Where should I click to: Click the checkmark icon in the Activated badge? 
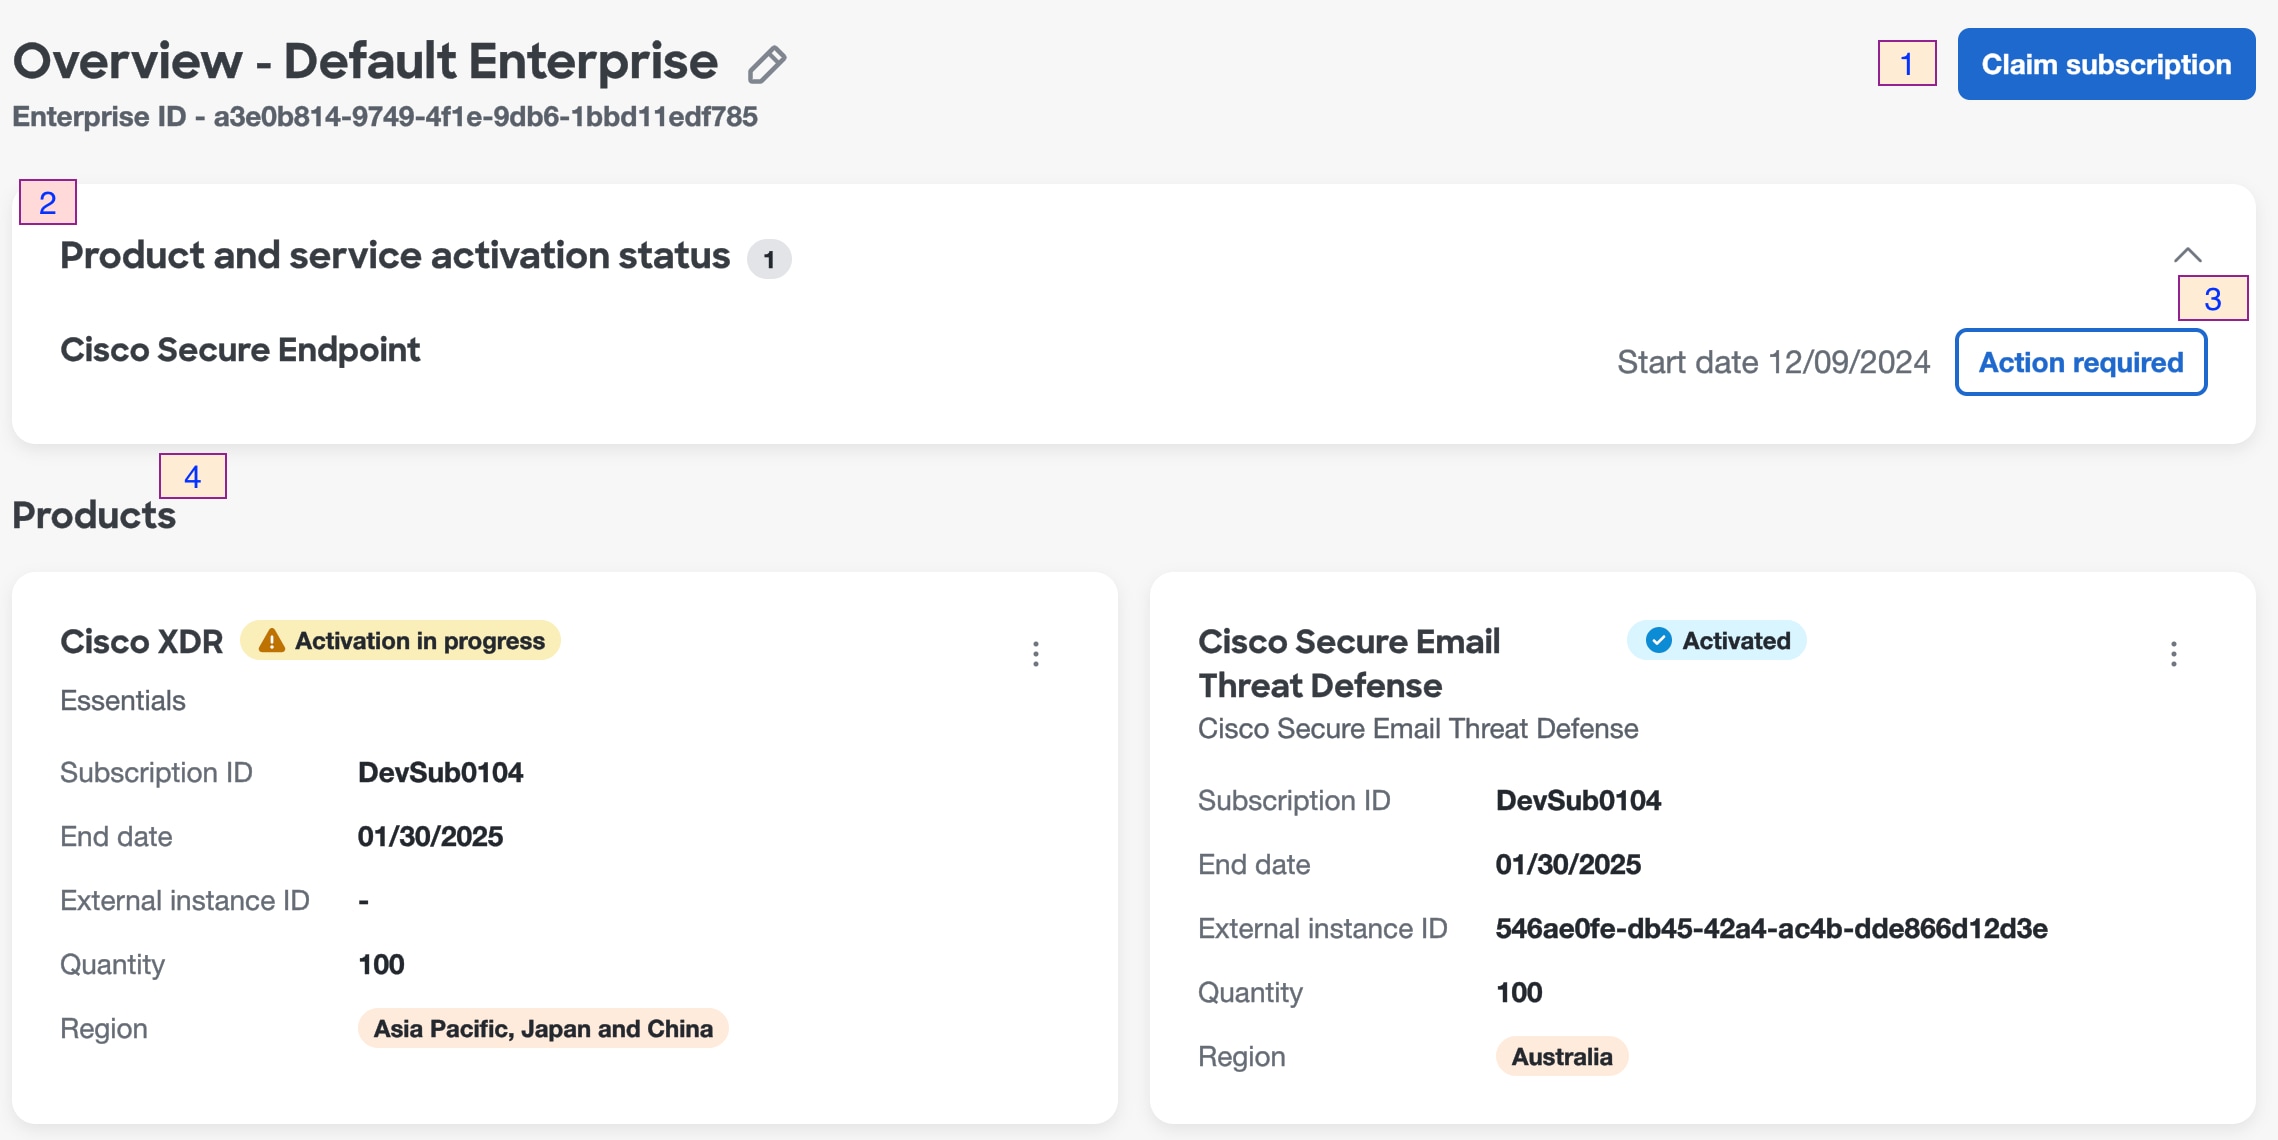click(1658, 640)
